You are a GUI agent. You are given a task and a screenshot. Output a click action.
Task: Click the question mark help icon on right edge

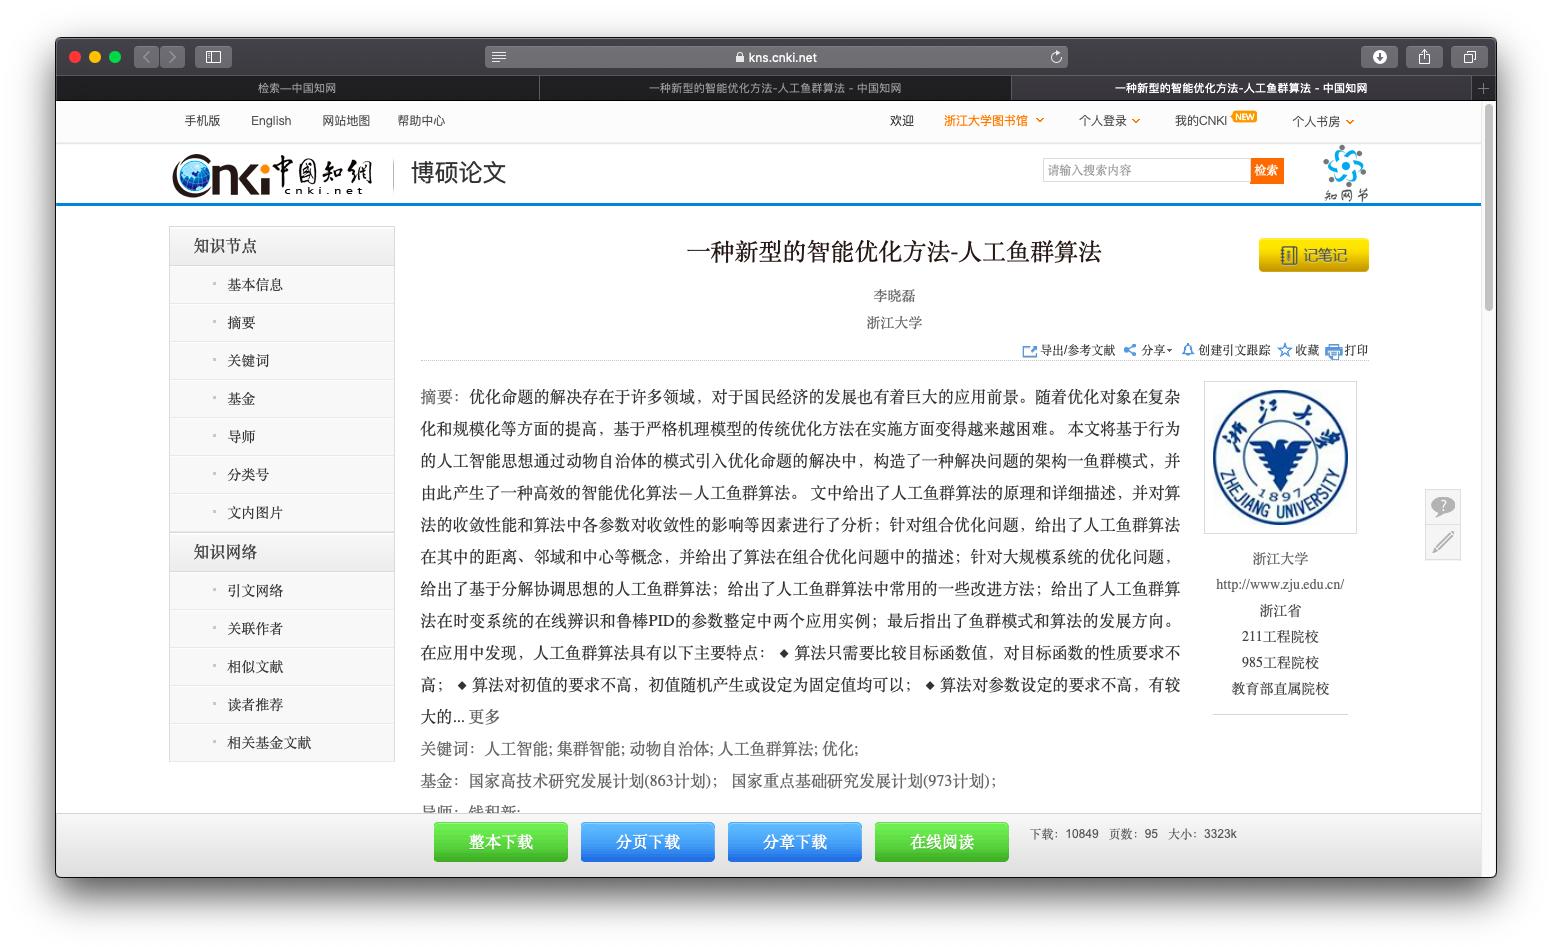point(1442,506)
